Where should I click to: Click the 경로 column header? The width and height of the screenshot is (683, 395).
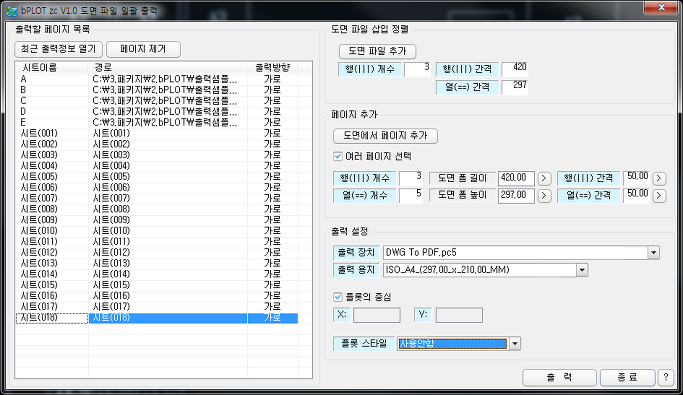(168, 68)
